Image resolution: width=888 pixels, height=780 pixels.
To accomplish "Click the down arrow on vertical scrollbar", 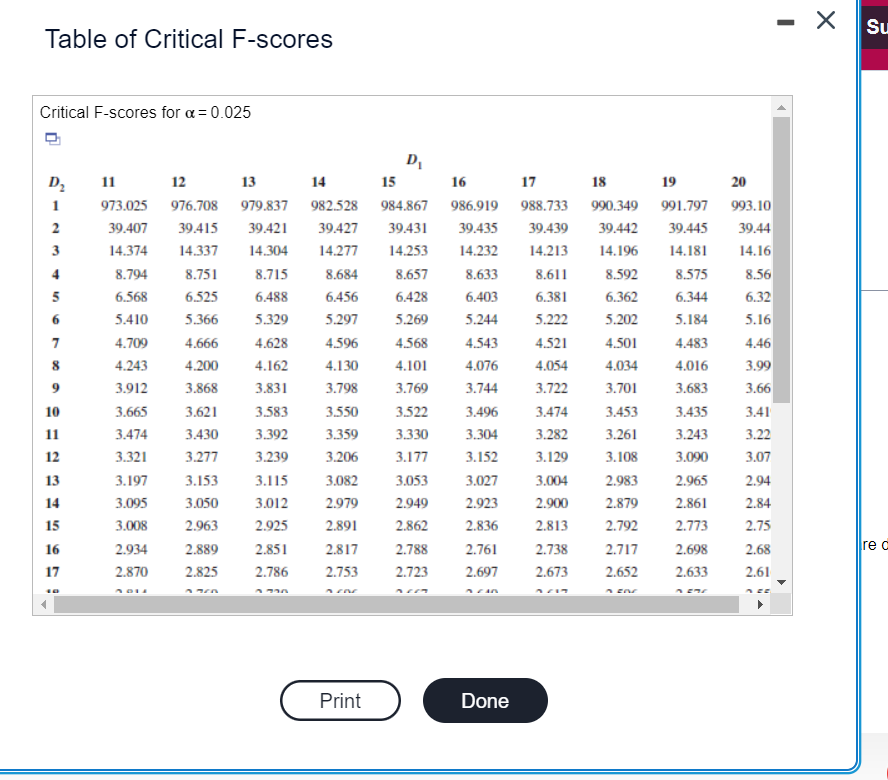I will (x=781, y=581).
